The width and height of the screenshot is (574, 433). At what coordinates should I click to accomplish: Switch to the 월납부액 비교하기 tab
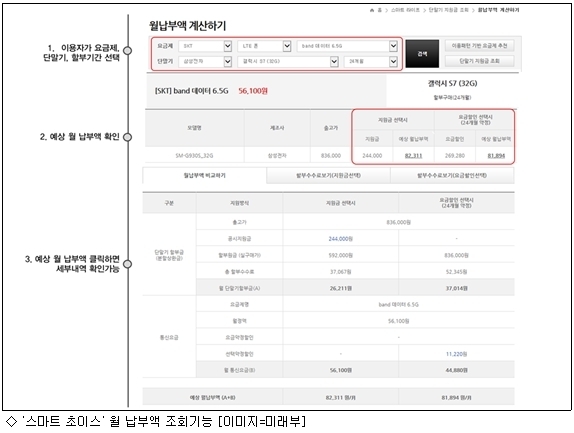tap(205, 176)
